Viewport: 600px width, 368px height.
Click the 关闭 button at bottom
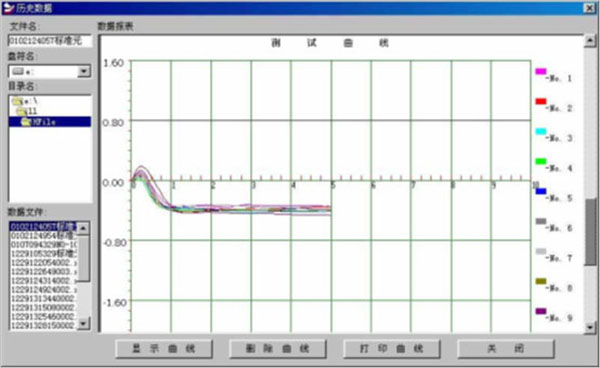(505, 348)
